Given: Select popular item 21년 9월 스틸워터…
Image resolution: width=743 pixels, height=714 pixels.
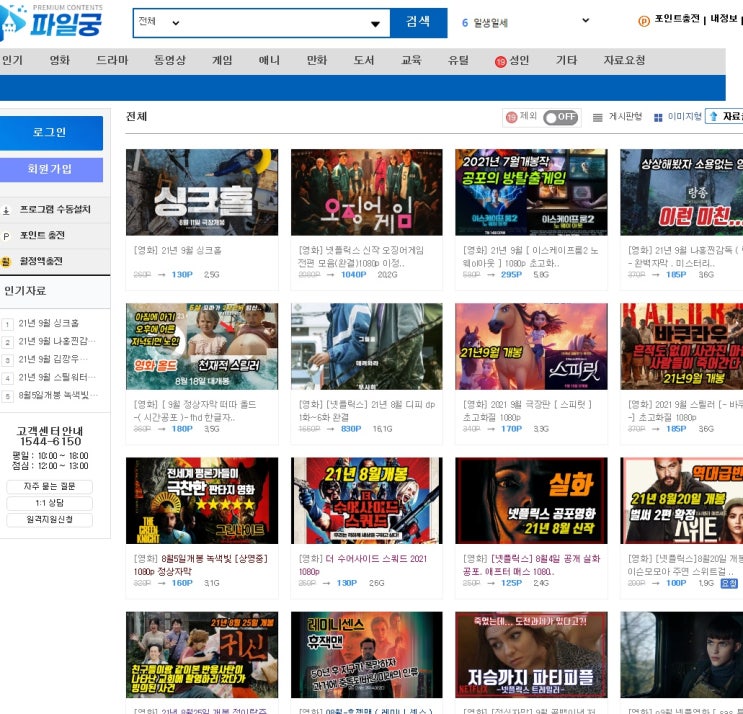Looking at the screenshot, I should tap(57, 378).
